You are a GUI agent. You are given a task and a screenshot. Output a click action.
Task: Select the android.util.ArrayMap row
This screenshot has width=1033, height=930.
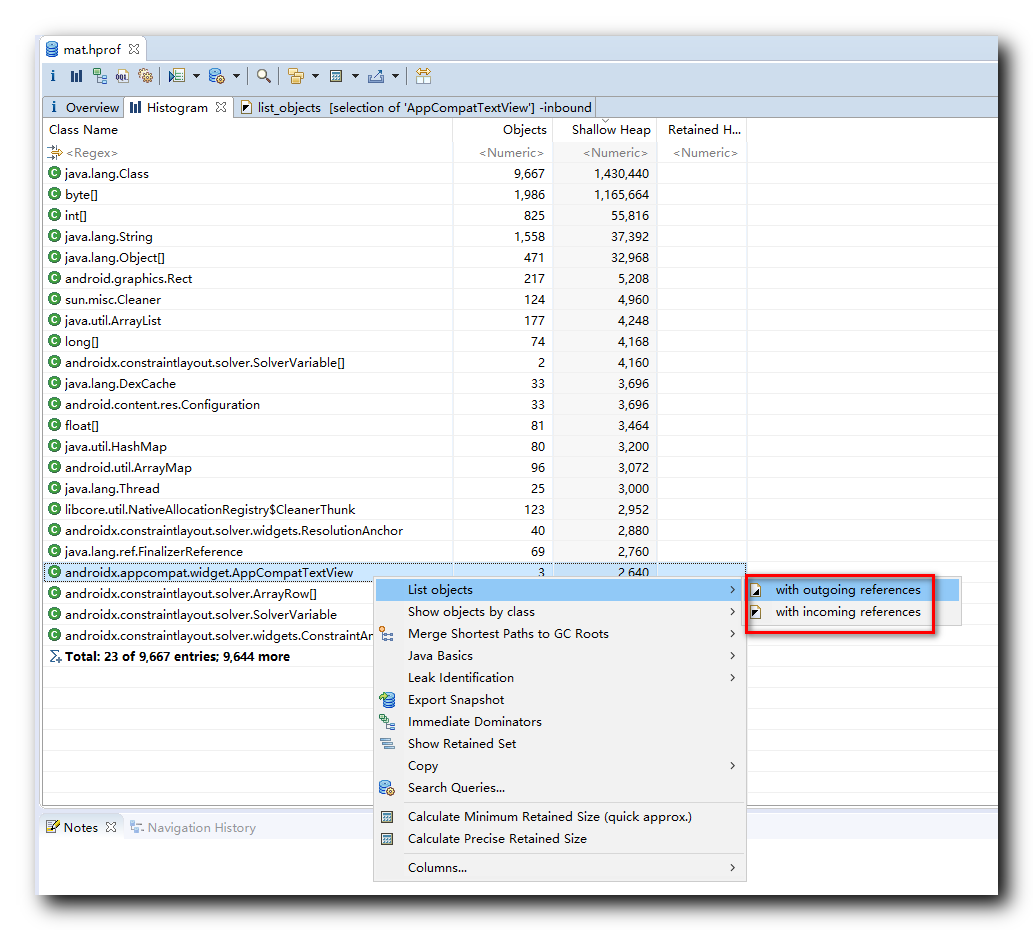(x=395, y=468)
